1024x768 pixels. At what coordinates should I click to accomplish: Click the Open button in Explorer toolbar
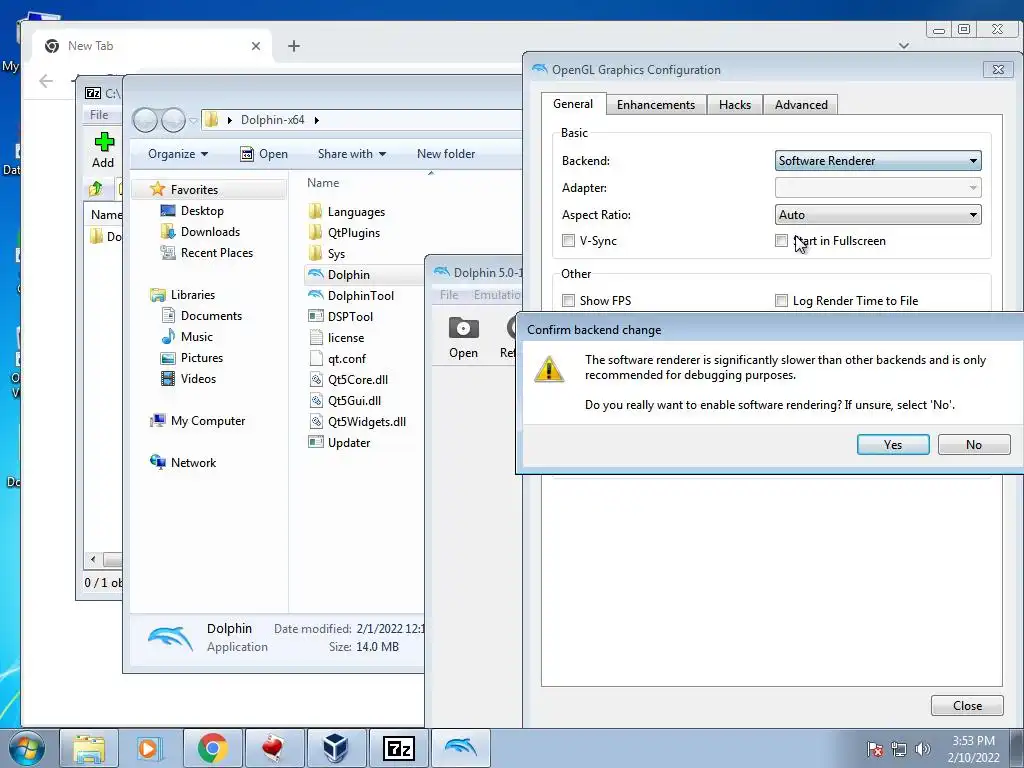coord(264,154)
